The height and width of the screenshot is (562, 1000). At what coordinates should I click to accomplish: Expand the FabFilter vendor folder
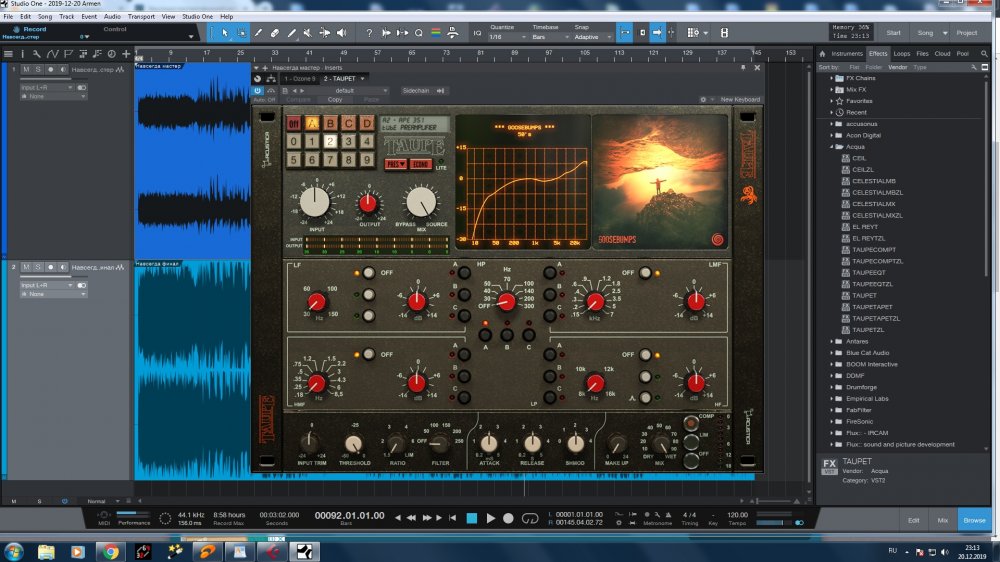832,410
